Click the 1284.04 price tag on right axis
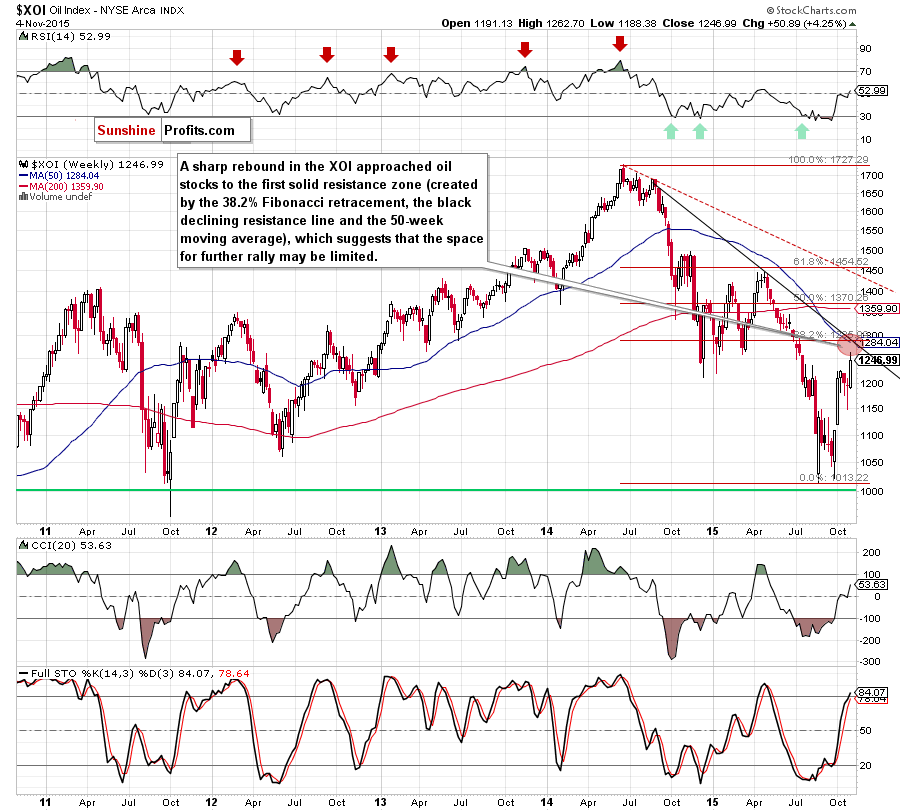Viewport: 900px width, 811px height. [x=878, y=343]
